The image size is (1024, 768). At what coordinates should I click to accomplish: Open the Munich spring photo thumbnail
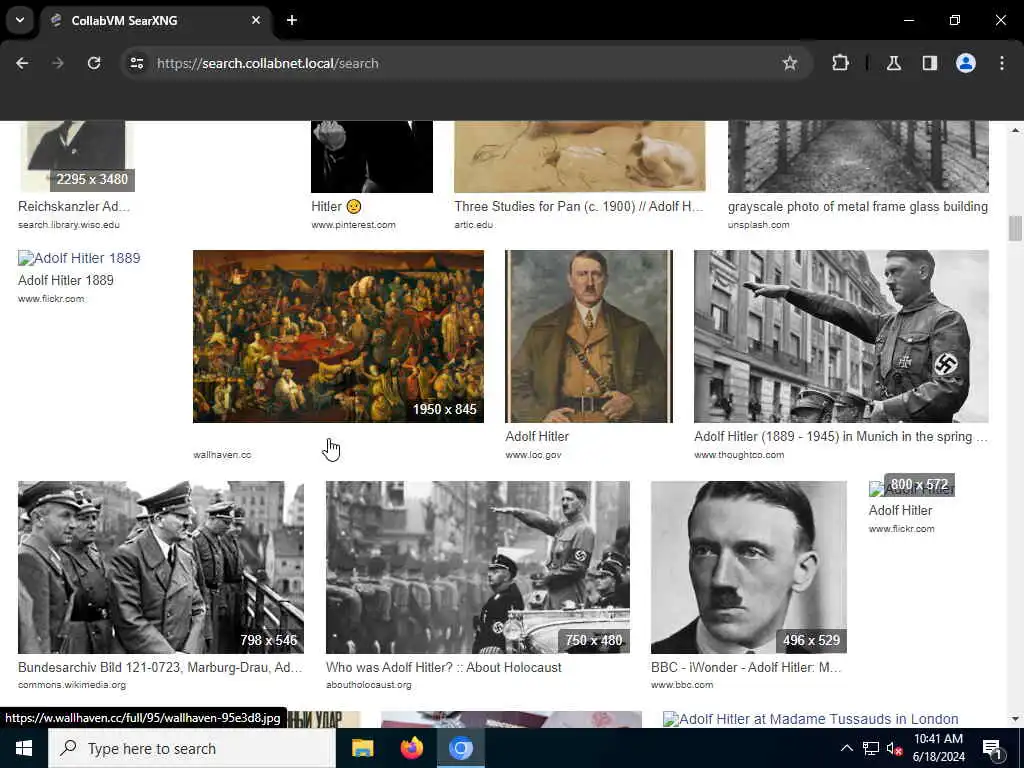841,336
